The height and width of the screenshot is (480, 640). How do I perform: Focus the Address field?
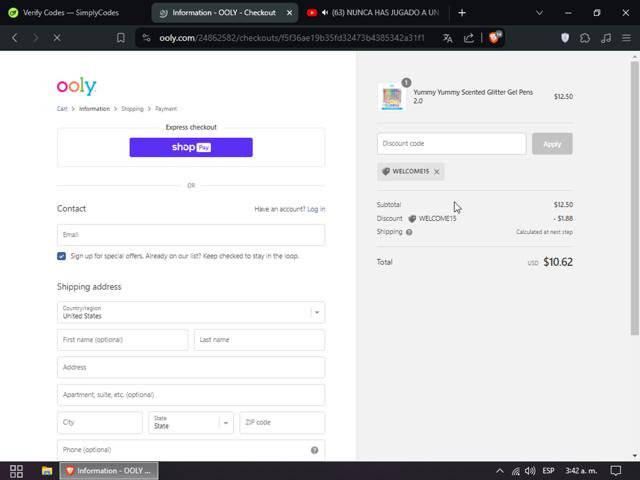tap(191, 367)
